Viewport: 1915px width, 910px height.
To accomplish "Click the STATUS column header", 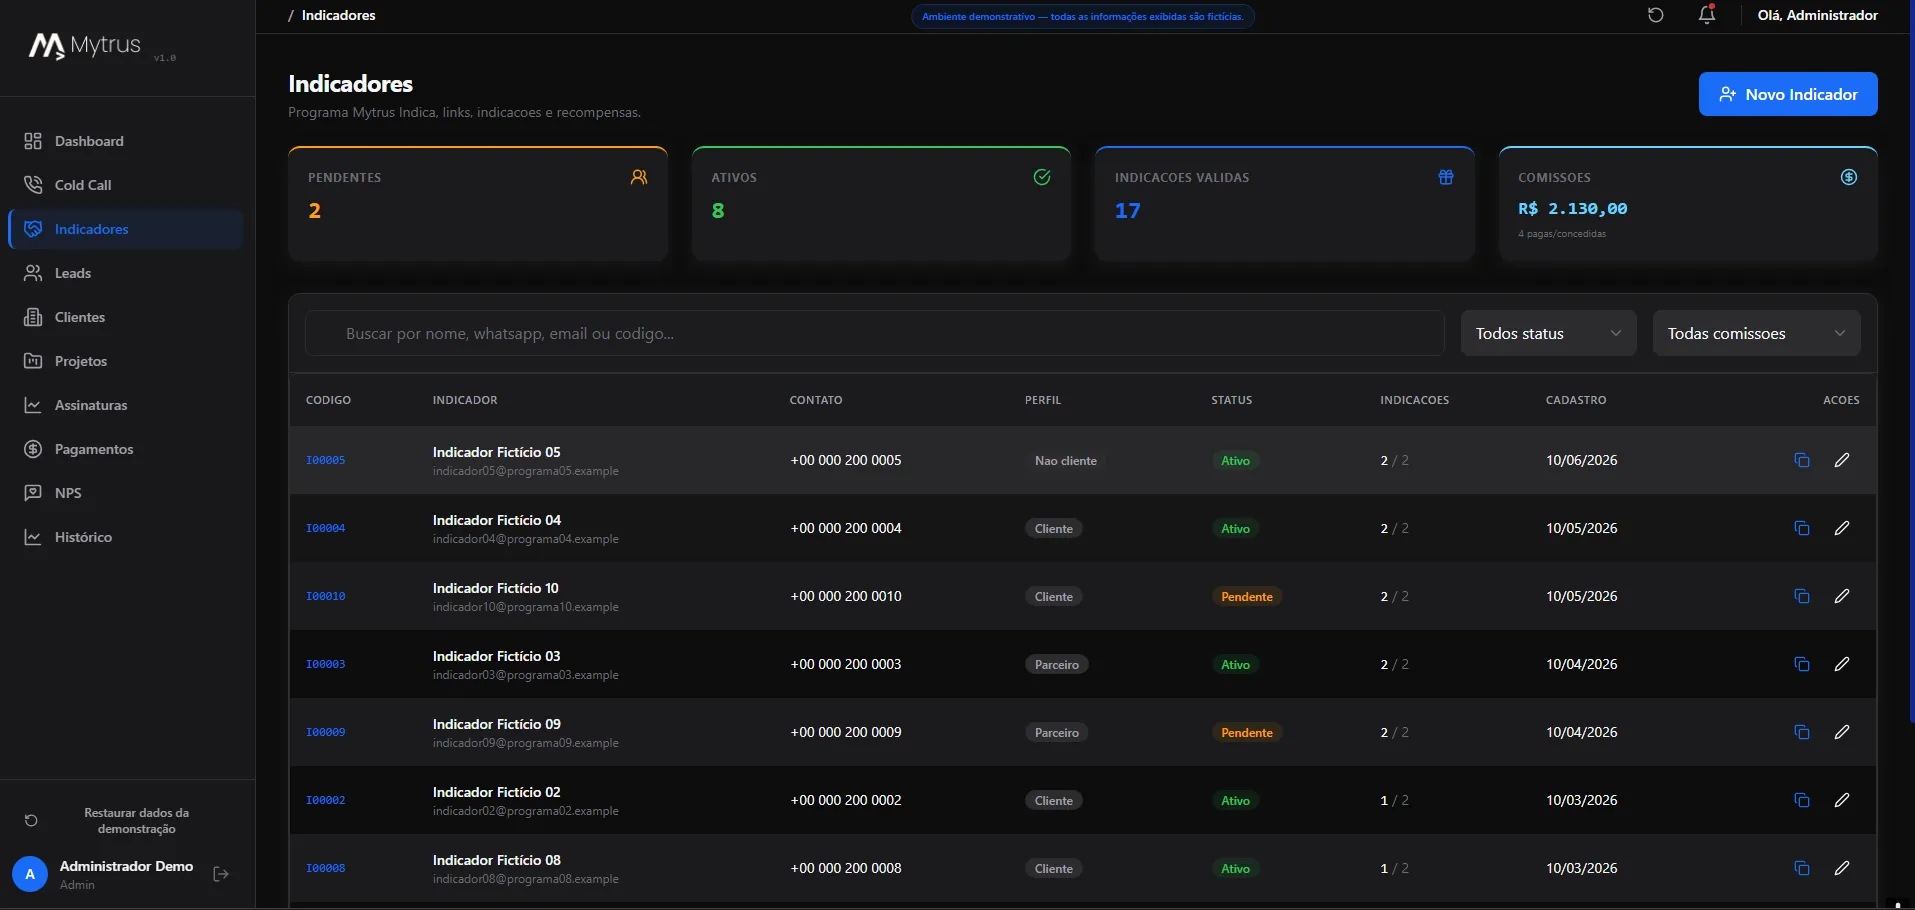I will [1231, 400].
